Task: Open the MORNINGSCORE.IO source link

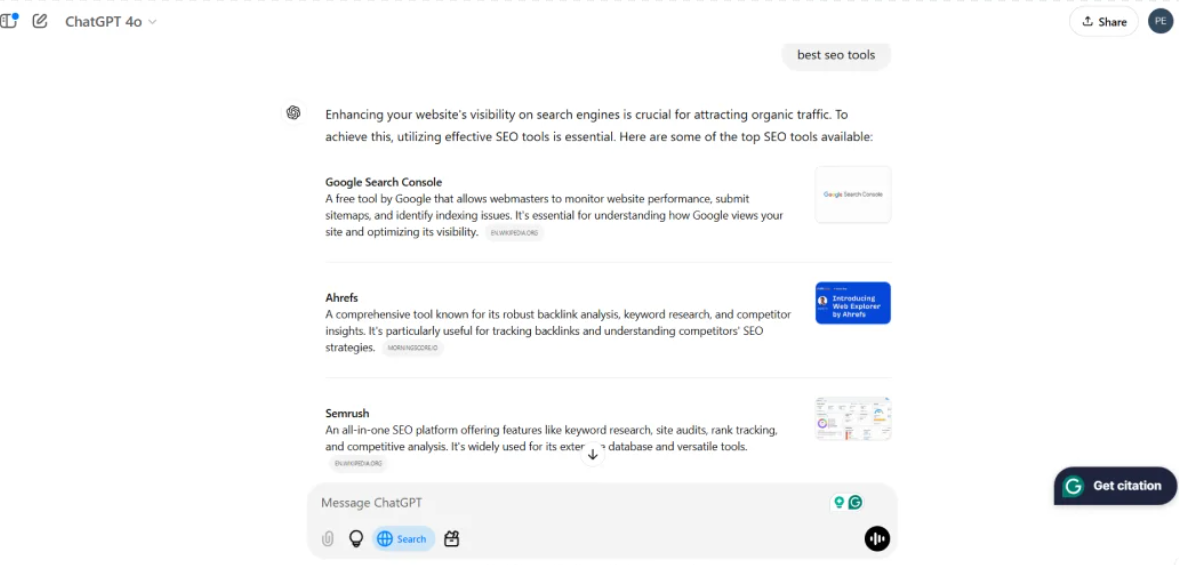Action: (x=412, y=348)
